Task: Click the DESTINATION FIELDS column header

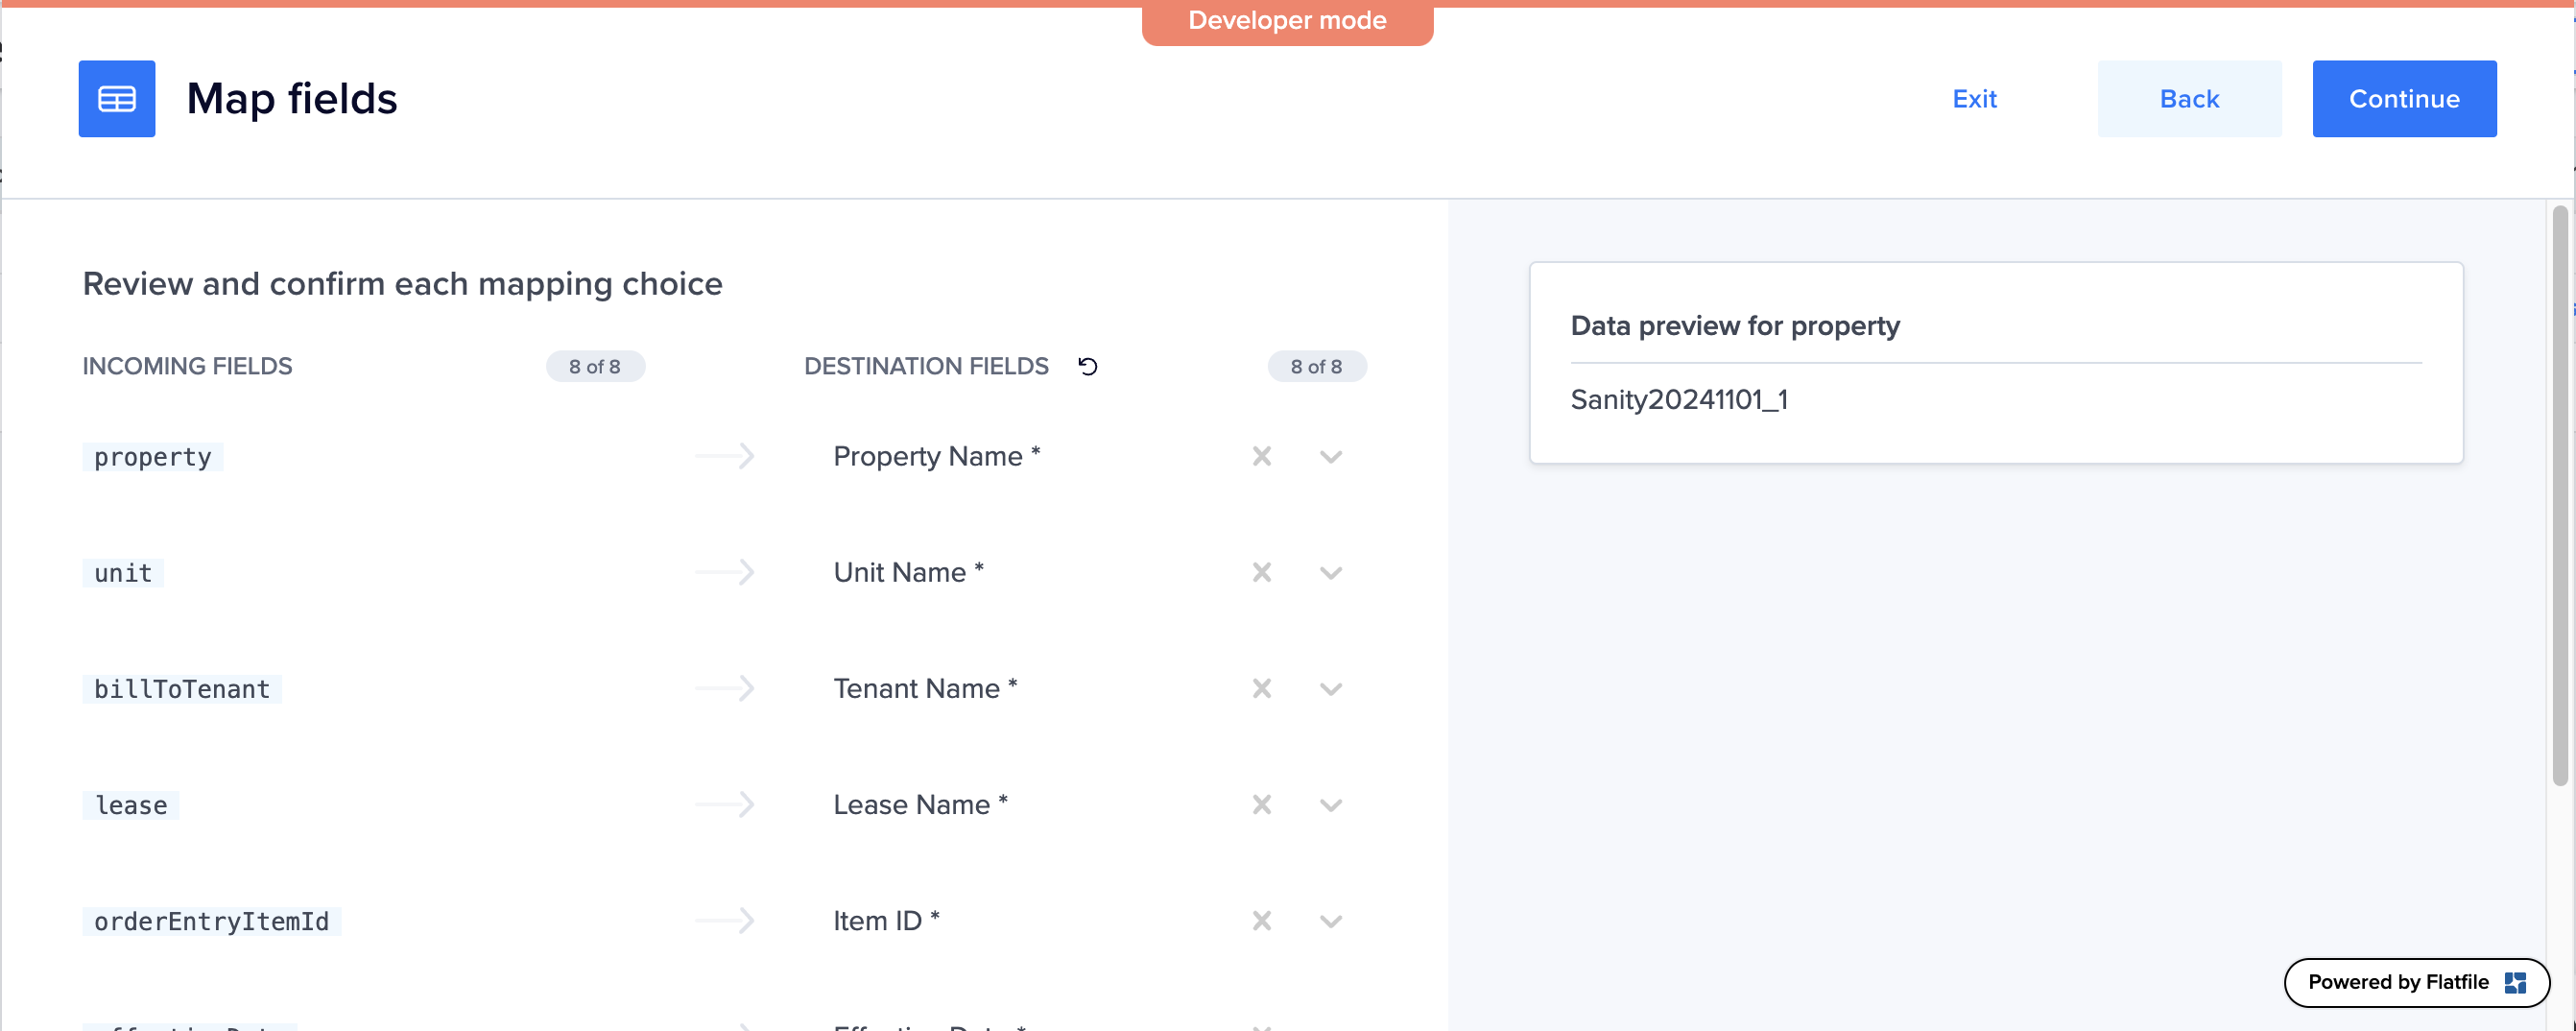Action: [926, 367]
